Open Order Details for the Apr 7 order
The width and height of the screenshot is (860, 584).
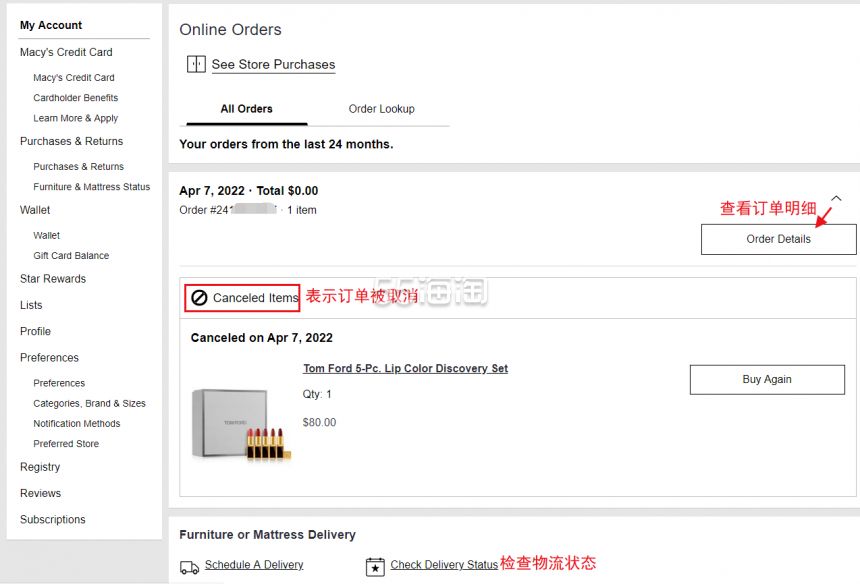pos(778,239)
